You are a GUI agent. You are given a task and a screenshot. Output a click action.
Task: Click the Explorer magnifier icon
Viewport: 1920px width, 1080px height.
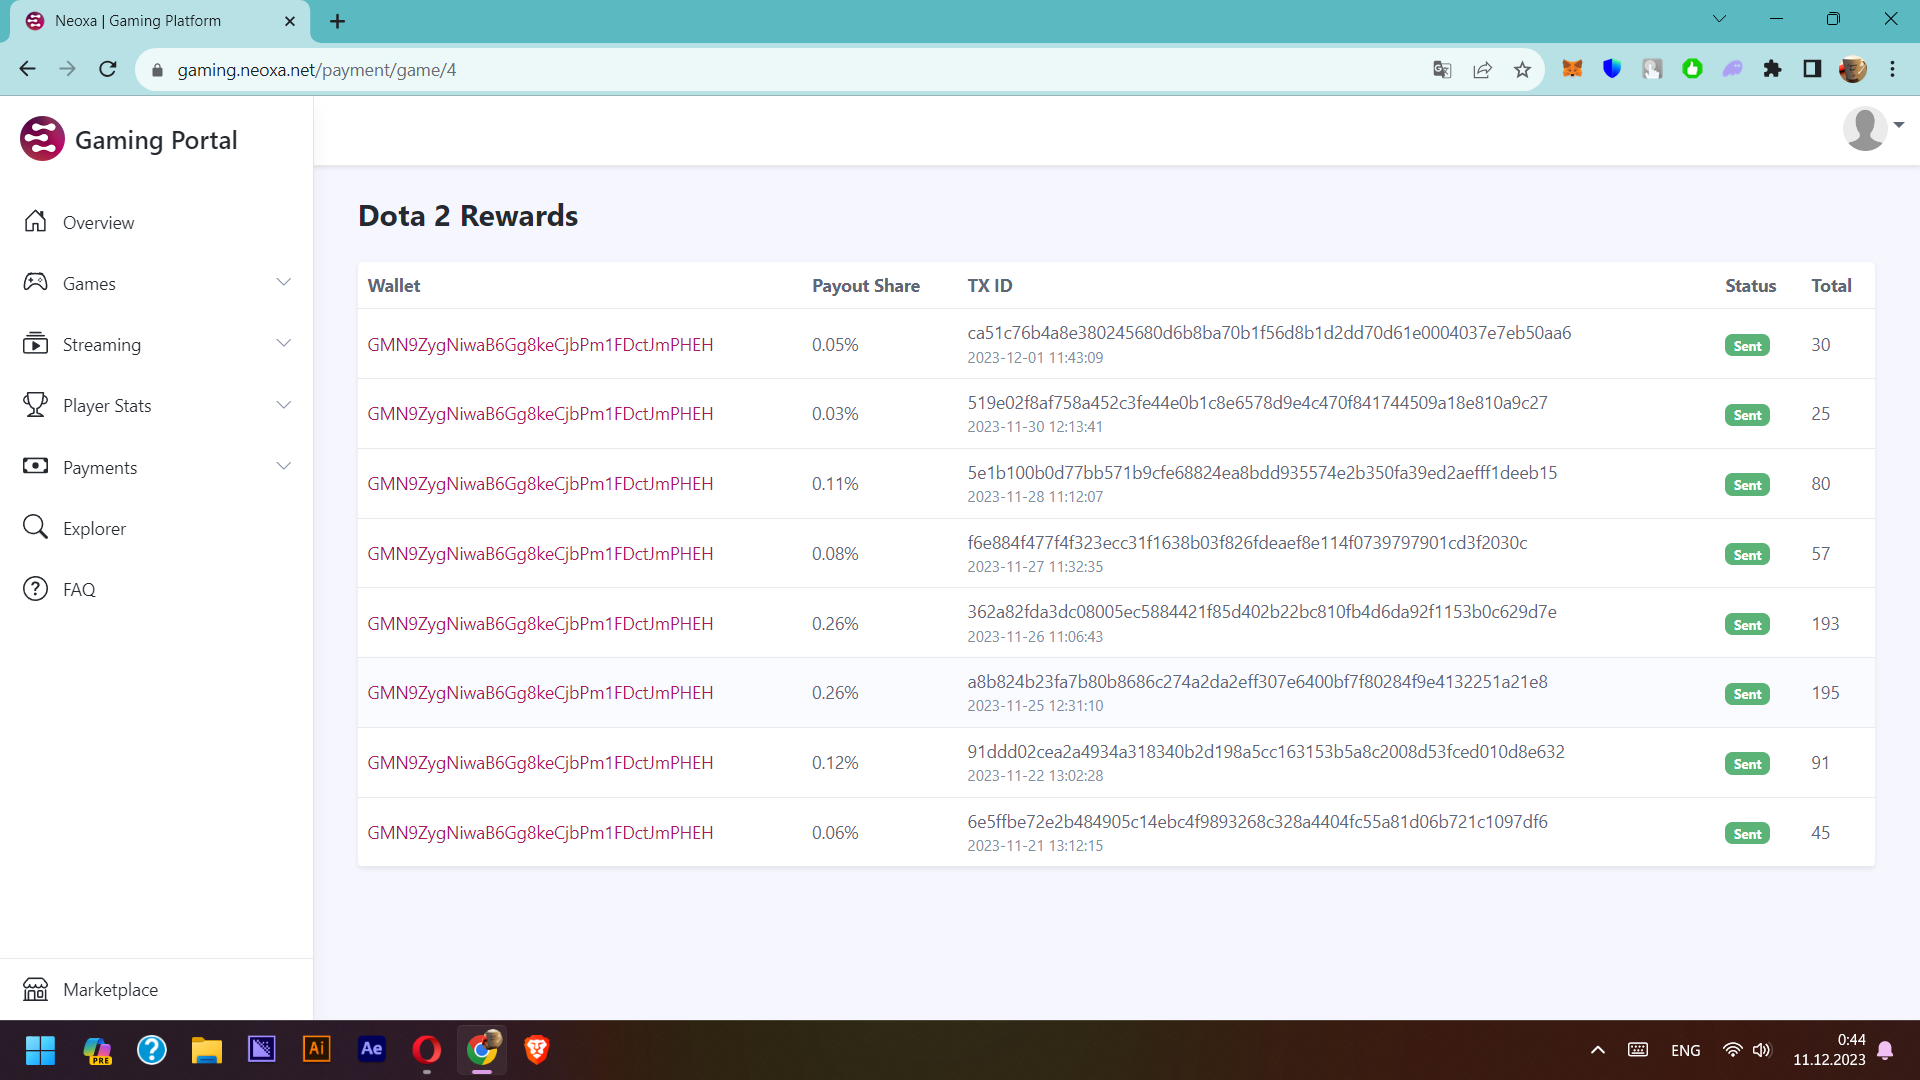[x=35, y=527]
